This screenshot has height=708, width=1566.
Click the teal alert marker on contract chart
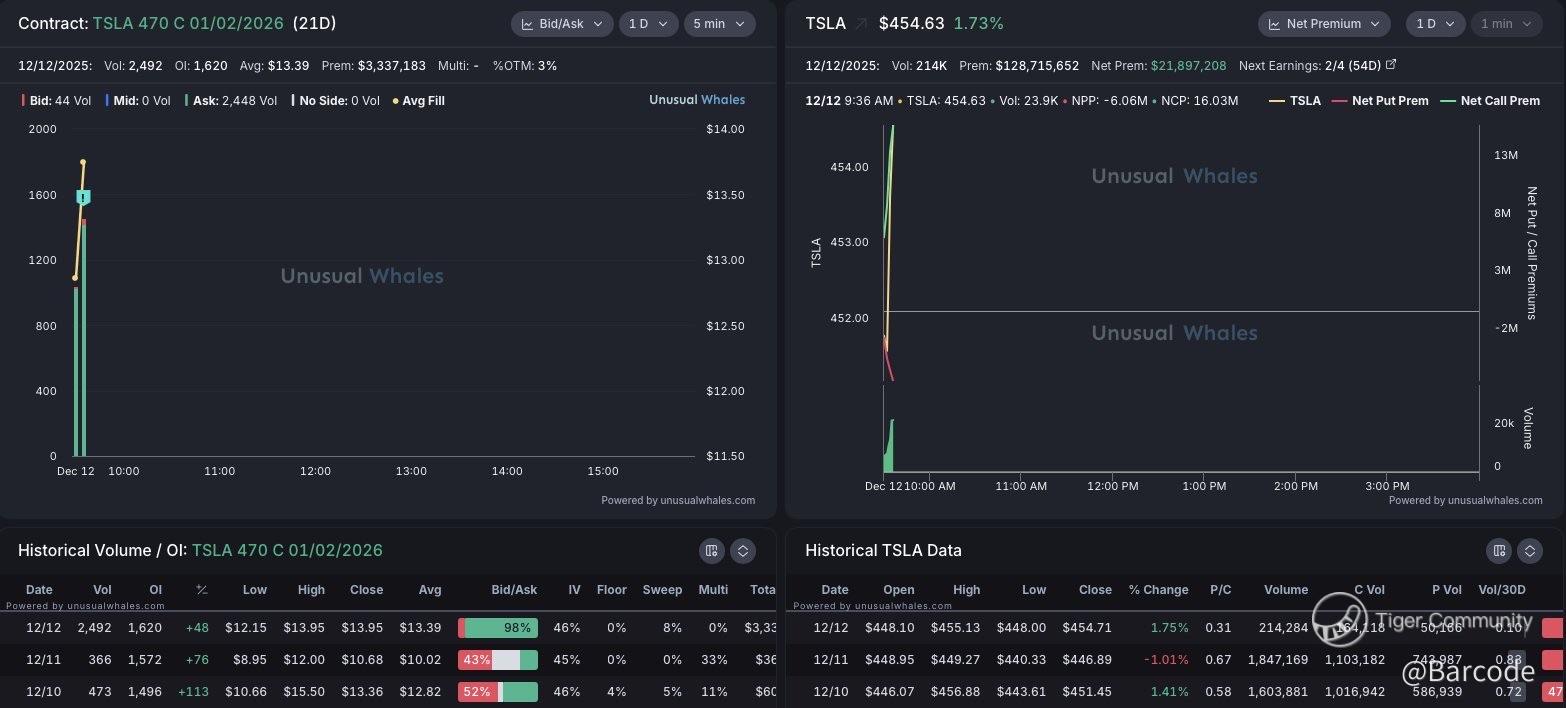tap(84, 198)
